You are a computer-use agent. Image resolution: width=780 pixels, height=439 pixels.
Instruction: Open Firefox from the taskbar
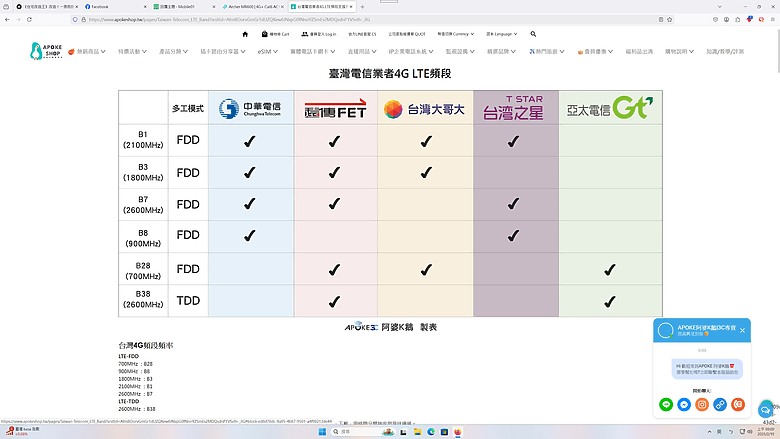point(458,432)
